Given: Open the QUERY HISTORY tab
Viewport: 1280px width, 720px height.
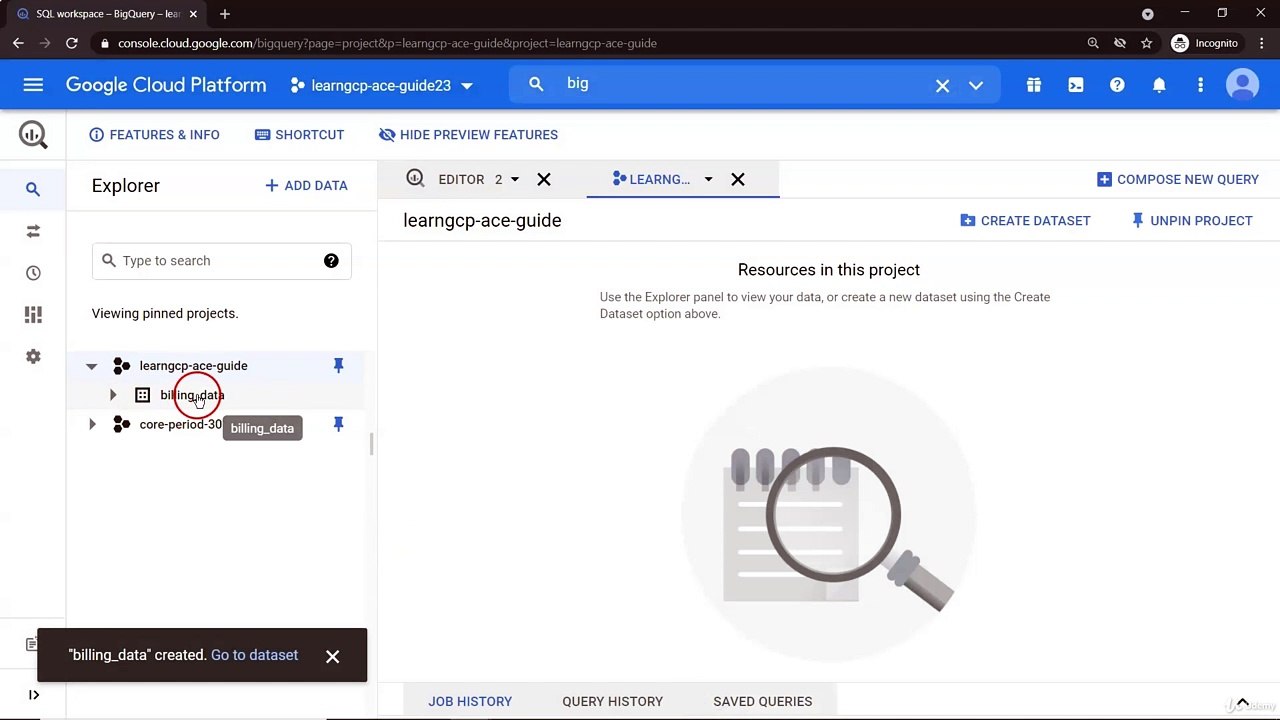Looking at the screenshot, I should tap(612, 702).
